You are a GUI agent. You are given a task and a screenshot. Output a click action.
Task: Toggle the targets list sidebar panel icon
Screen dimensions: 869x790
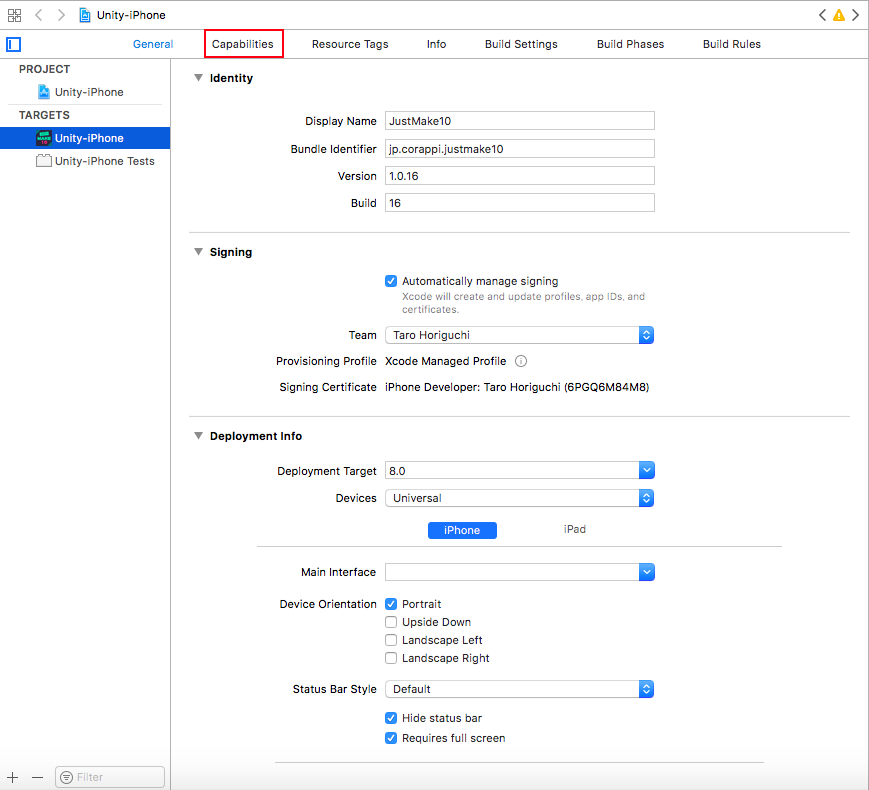[13, 44]
